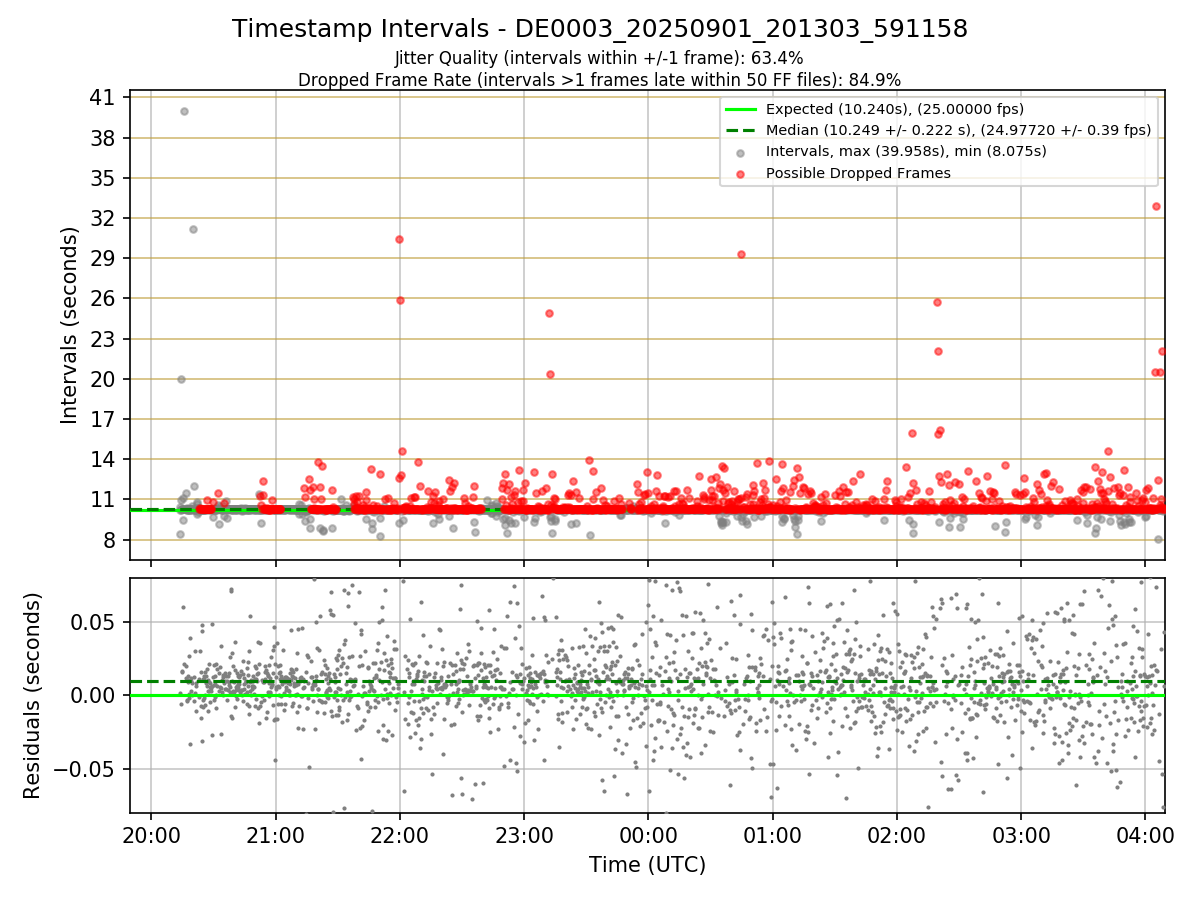Click the 'Residuals (seconds)' y-axis label
The height and width of the screenshot is (900, 1200).
32,696
